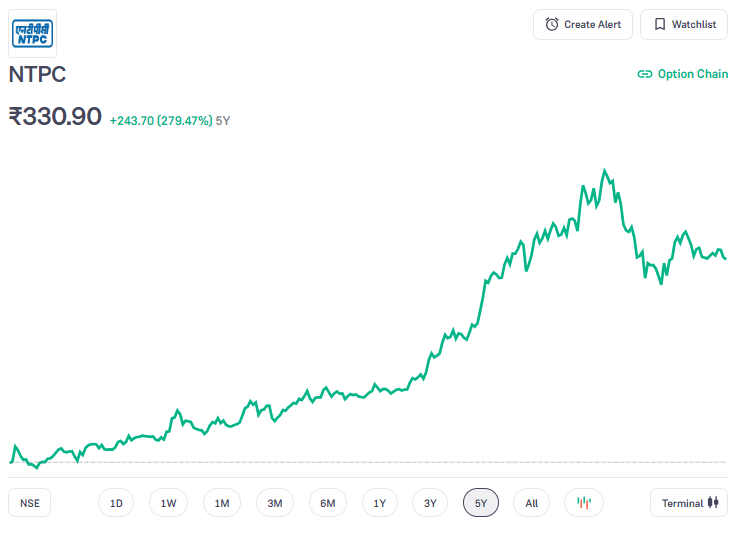Select the 1W time range
This screenshot has width=748, height=536.
tap(168, 503)
